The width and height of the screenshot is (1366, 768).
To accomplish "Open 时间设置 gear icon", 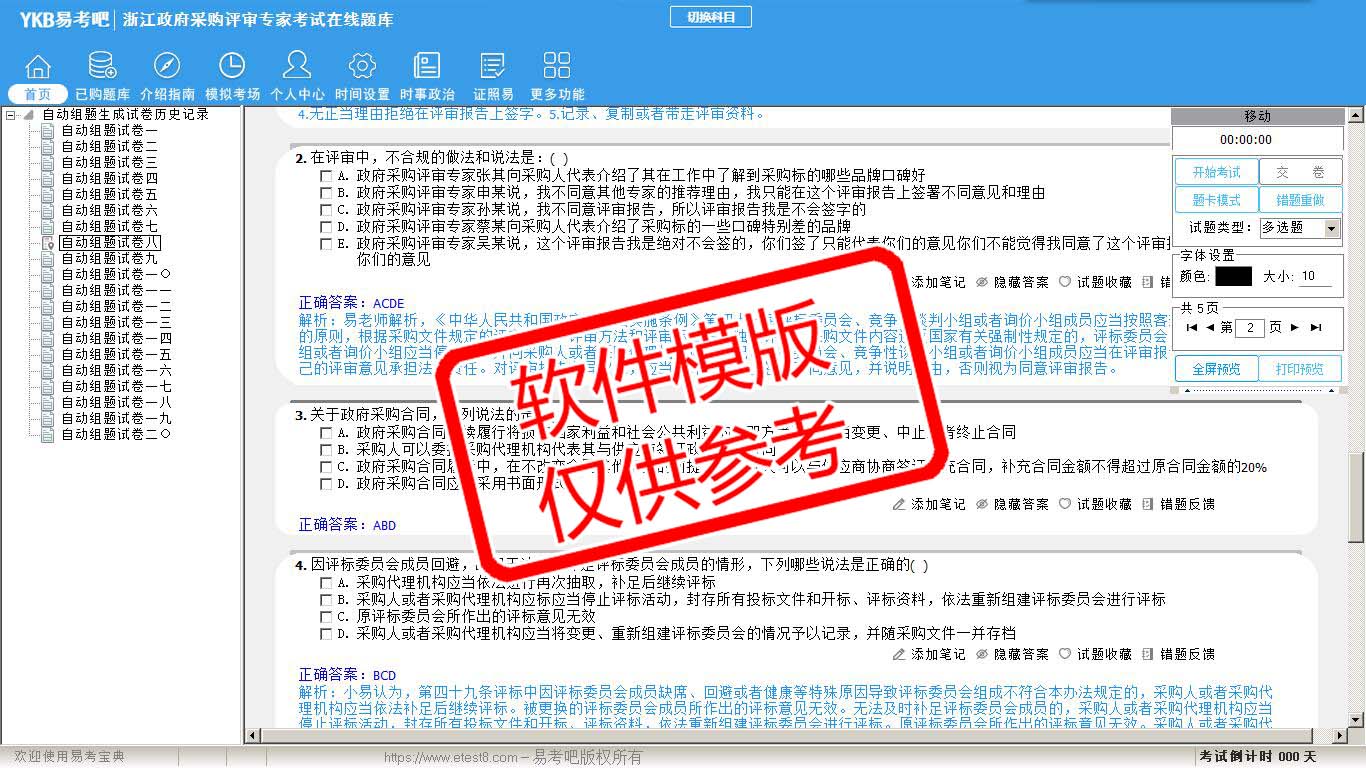I will tap(362, 67).
